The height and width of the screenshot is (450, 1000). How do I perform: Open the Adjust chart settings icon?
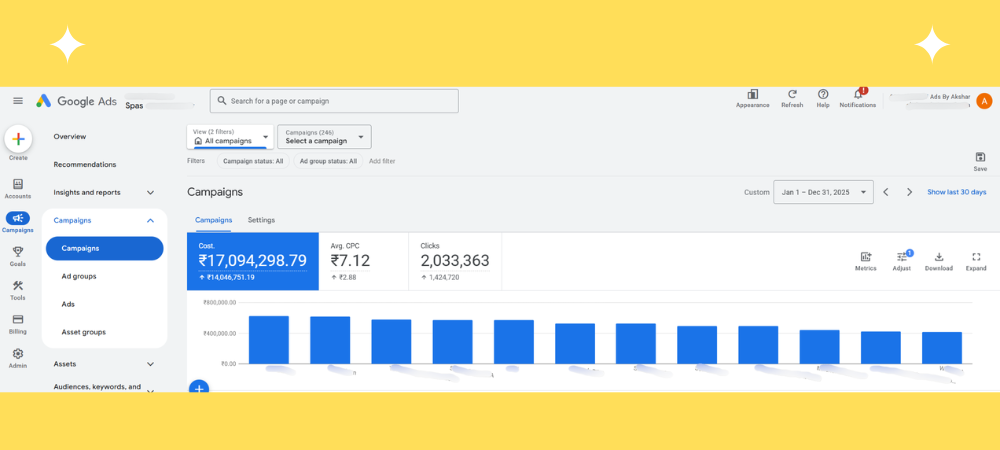(x=902, y=257)
